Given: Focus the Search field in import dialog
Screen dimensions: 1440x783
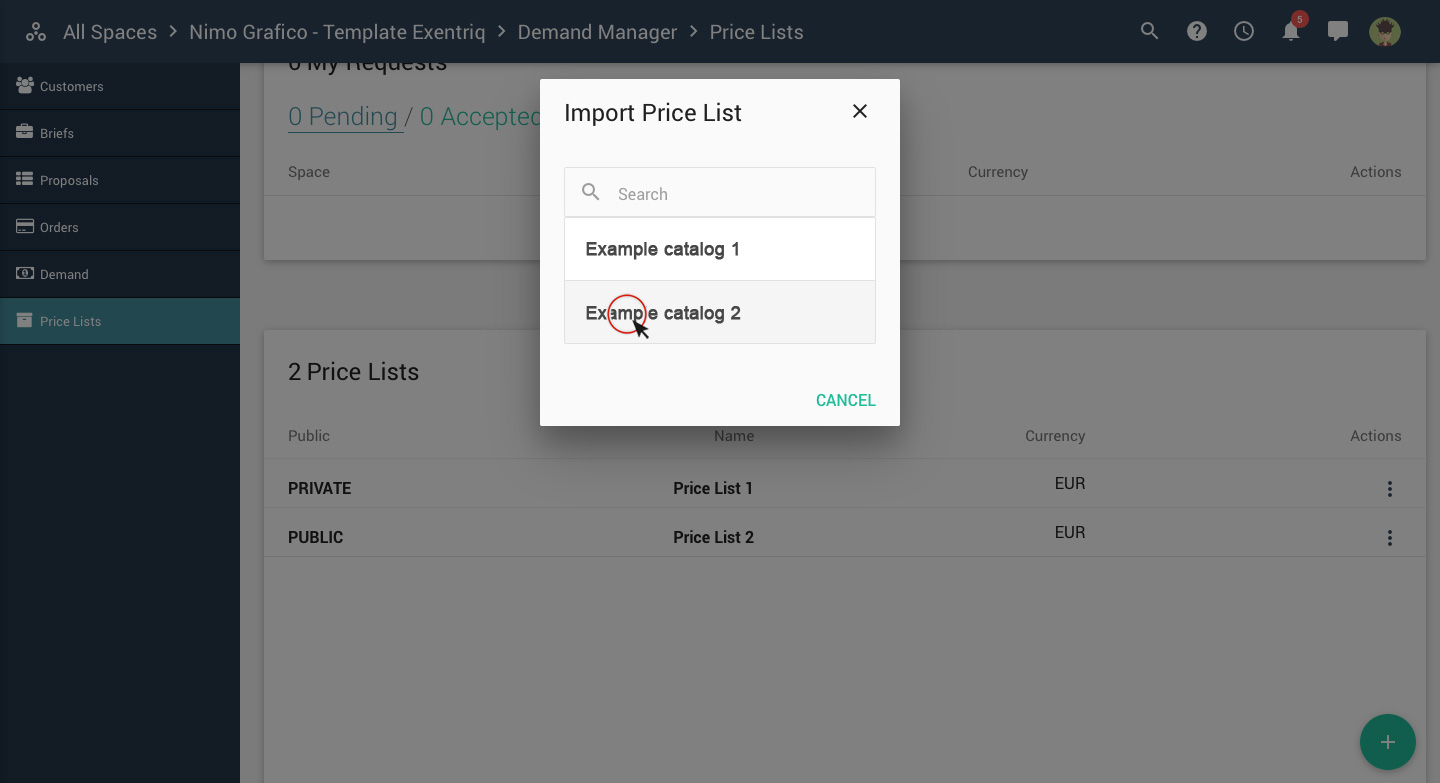Looking at the screenshot, I should point(720,193).
